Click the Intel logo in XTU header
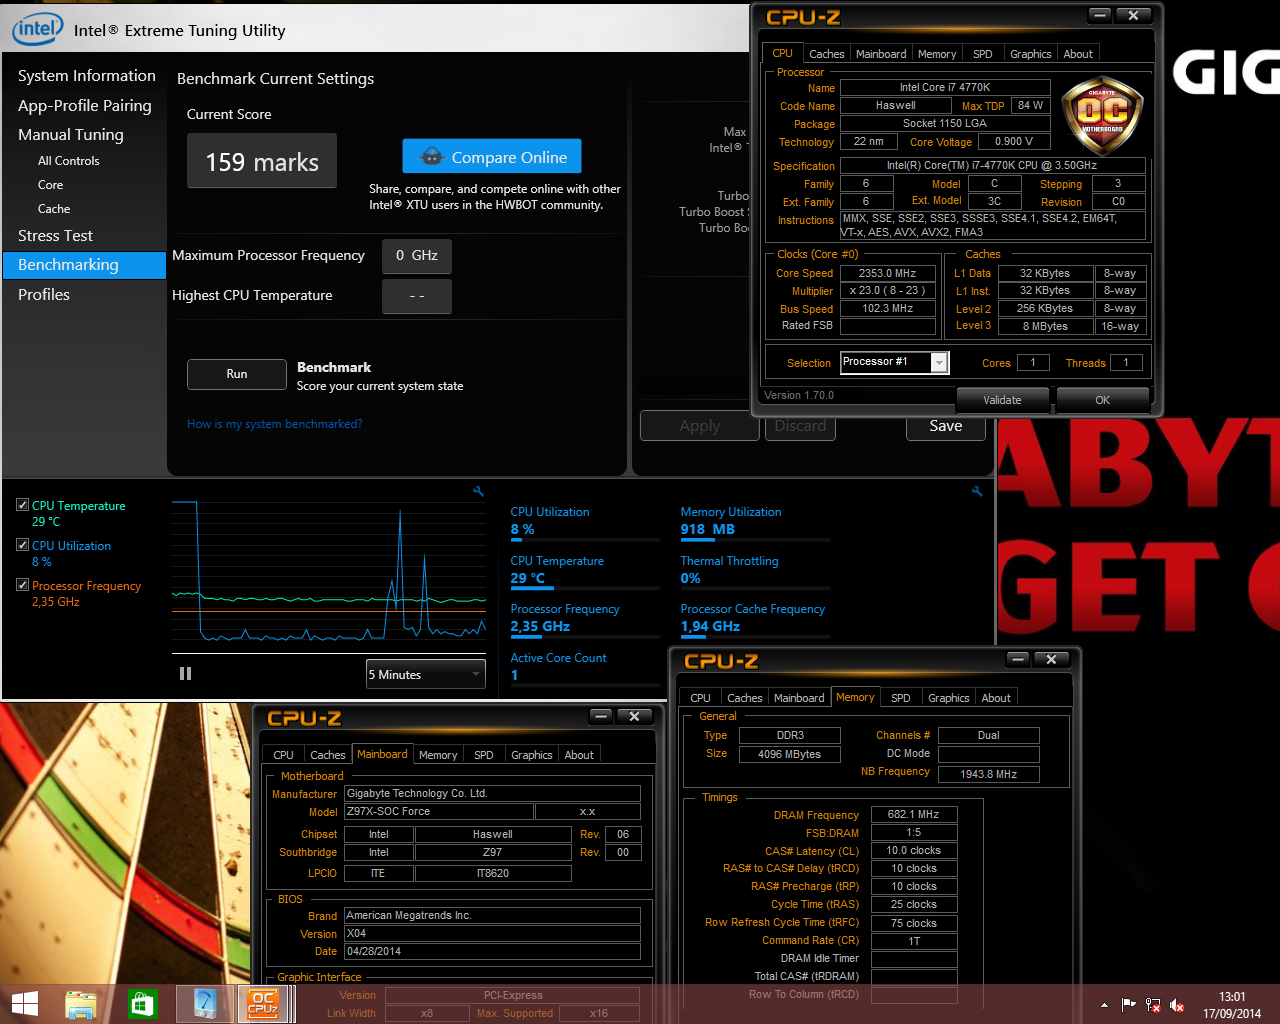This screenshot has height=1024, width=1280. [x=37, y=29]
